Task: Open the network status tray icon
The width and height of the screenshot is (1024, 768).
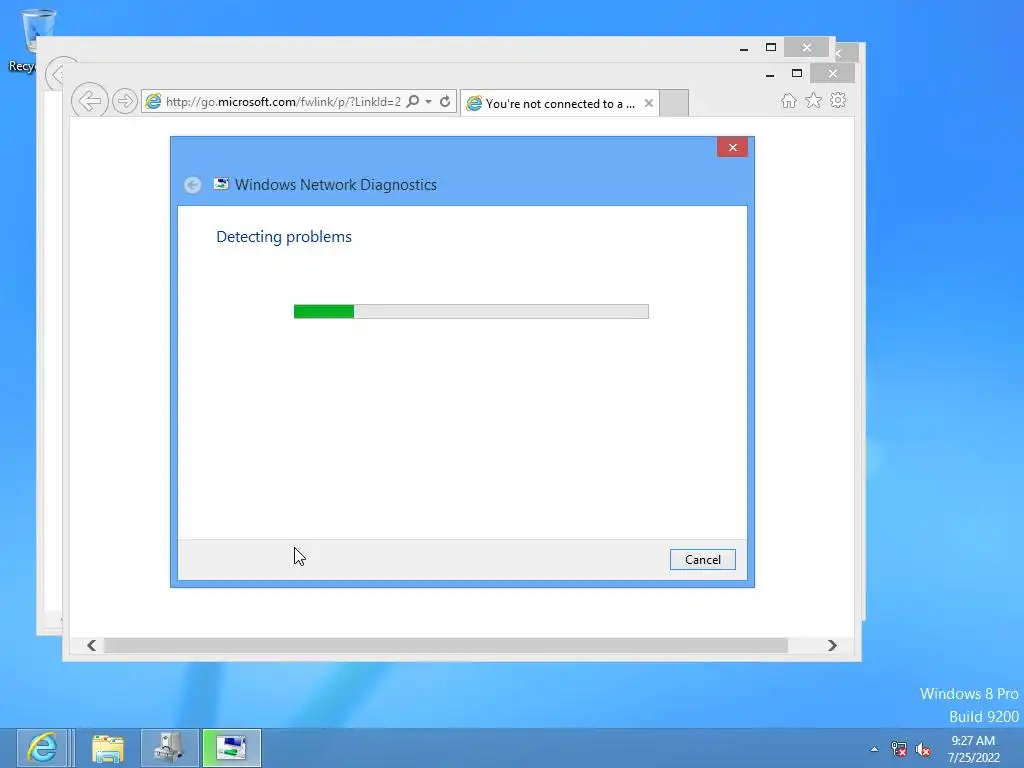Action: click(899, 749)
